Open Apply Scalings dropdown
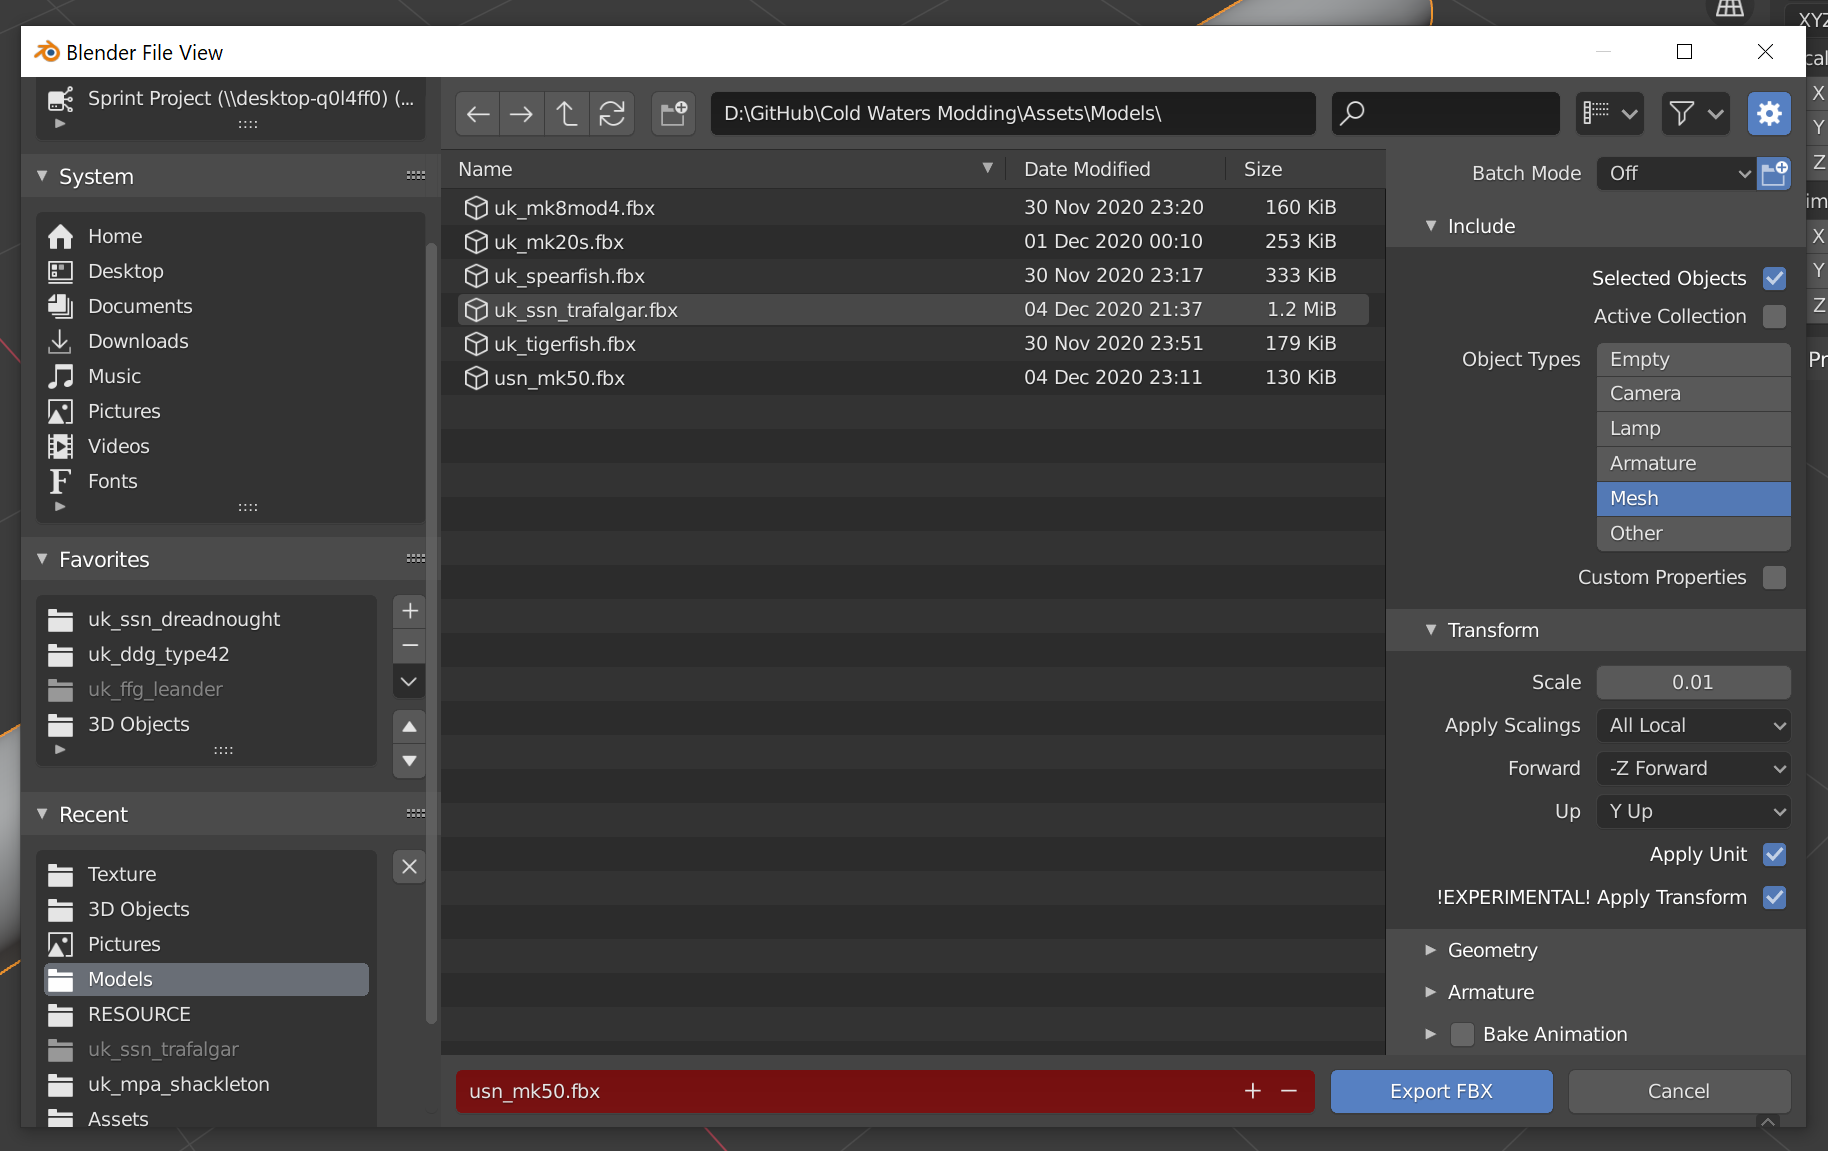The image size is (1828, 1151). point(1693,725)
